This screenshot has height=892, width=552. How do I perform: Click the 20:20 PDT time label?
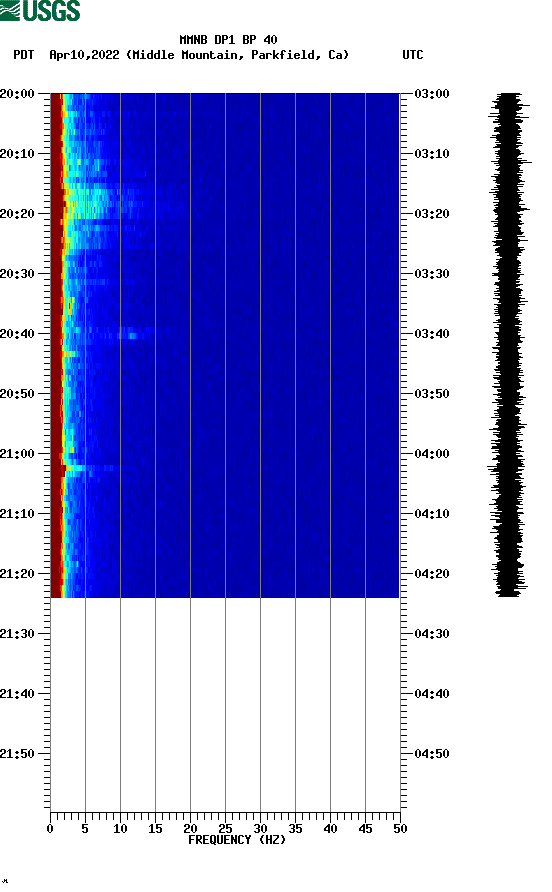point(17,214)
